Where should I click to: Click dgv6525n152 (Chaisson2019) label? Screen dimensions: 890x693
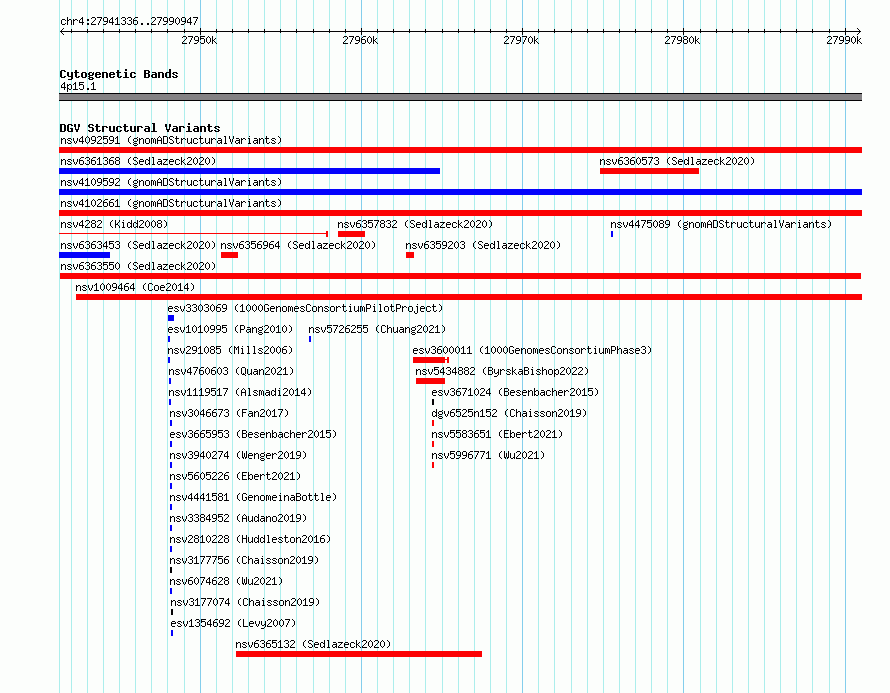[x=509, y=413]
